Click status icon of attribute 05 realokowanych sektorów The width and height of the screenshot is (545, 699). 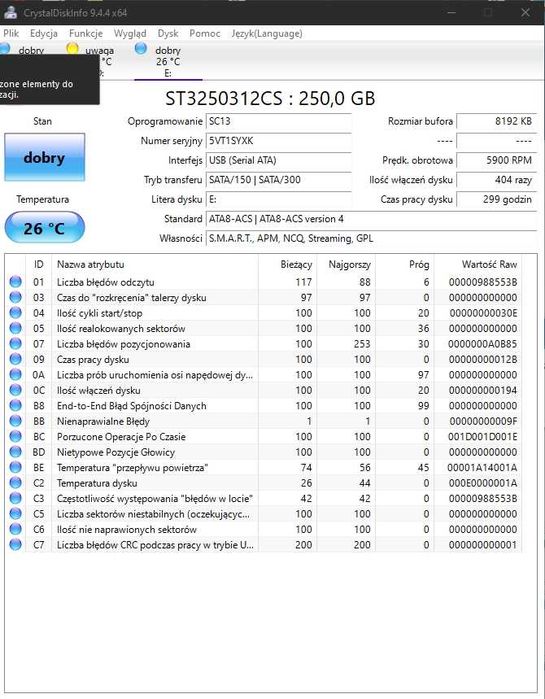16,328
